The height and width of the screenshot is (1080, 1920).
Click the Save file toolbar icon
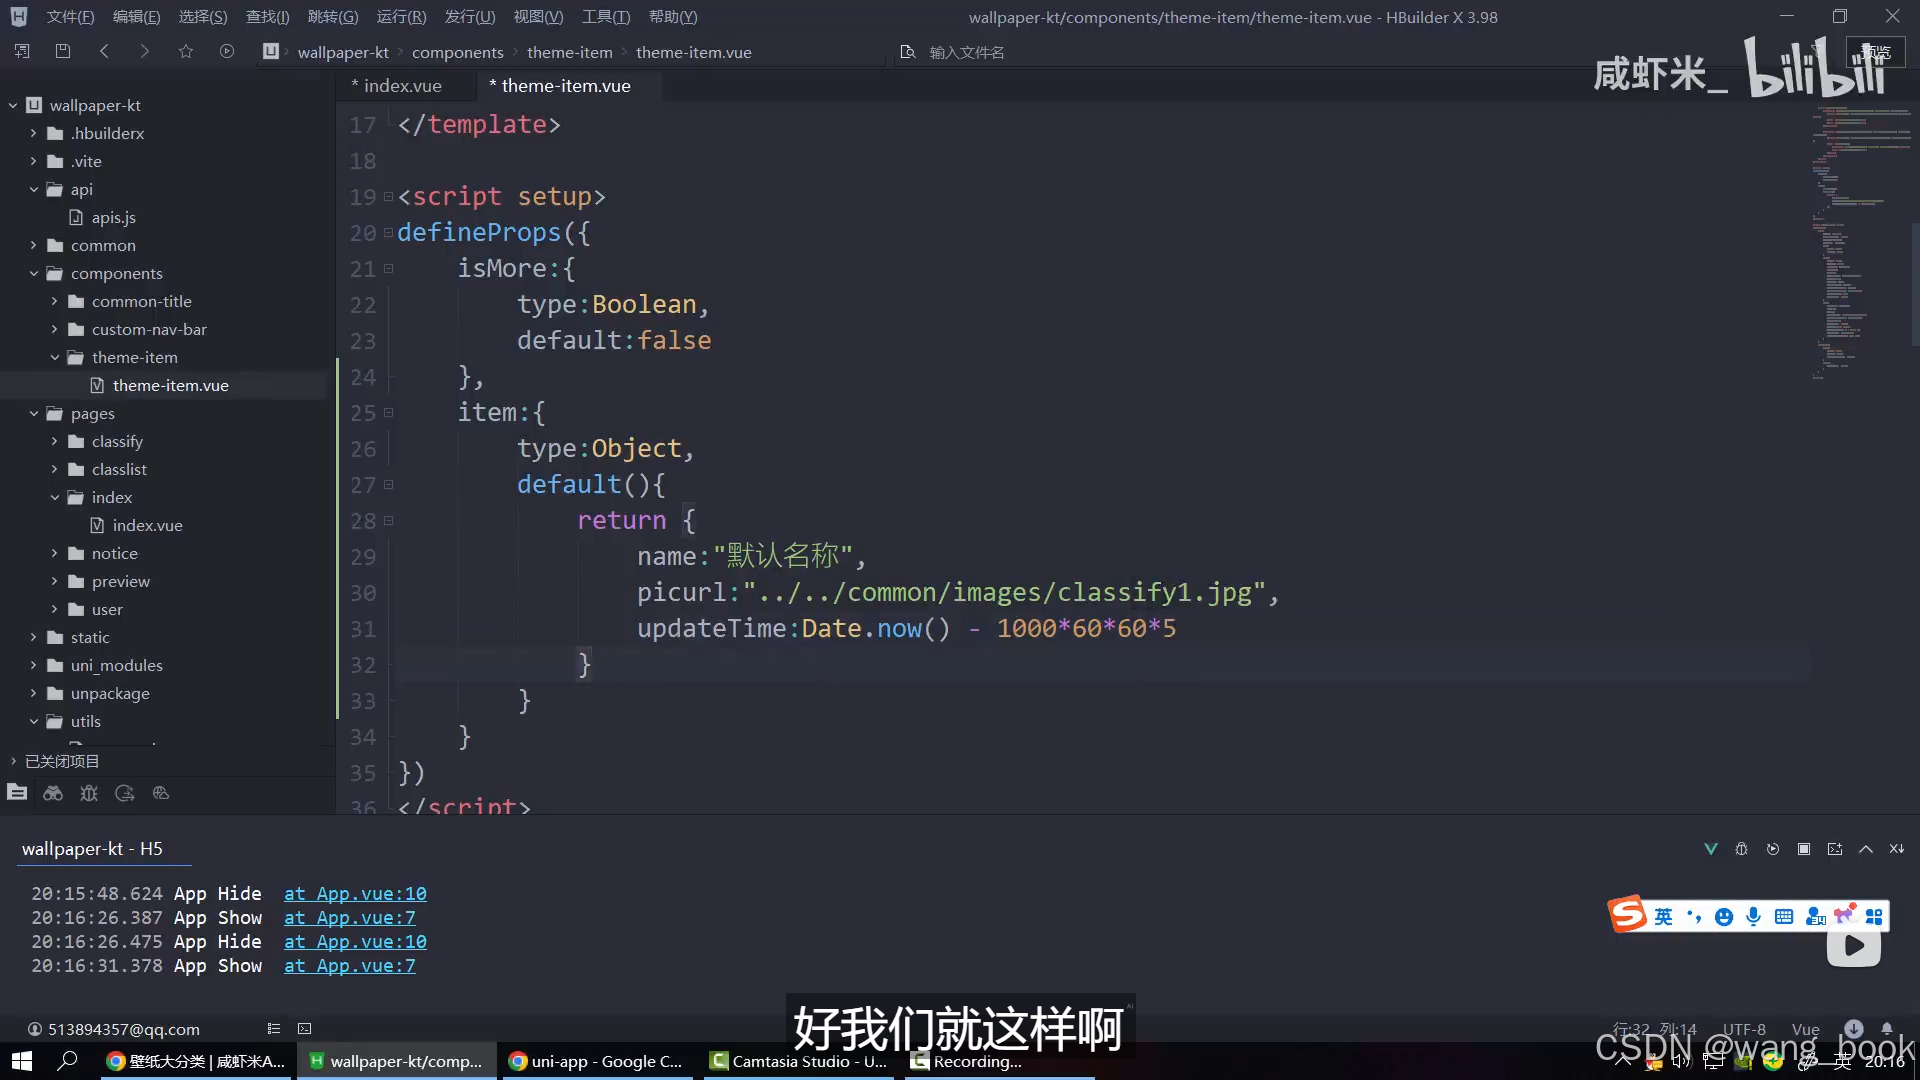pos(63,51)
